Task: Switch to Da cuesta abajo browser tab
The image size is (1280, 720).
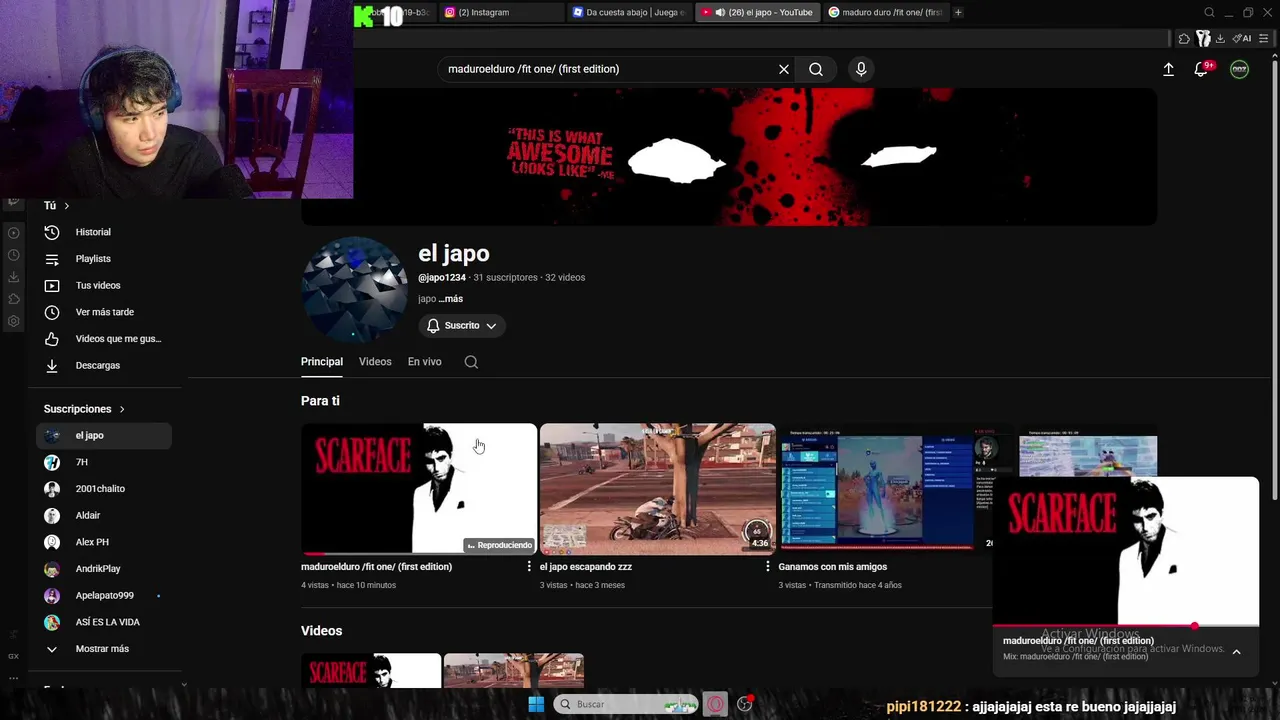Action: click(x=628, y=12)
